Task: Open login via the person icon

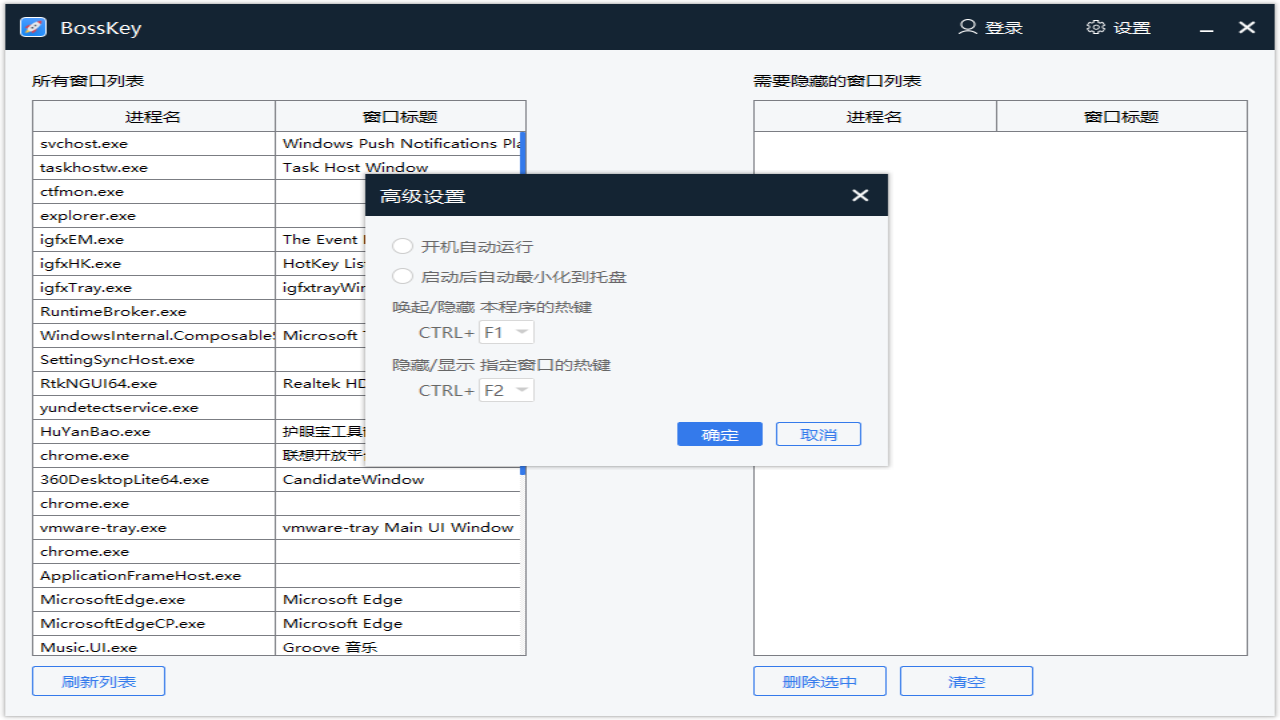Action: [966, 28]
